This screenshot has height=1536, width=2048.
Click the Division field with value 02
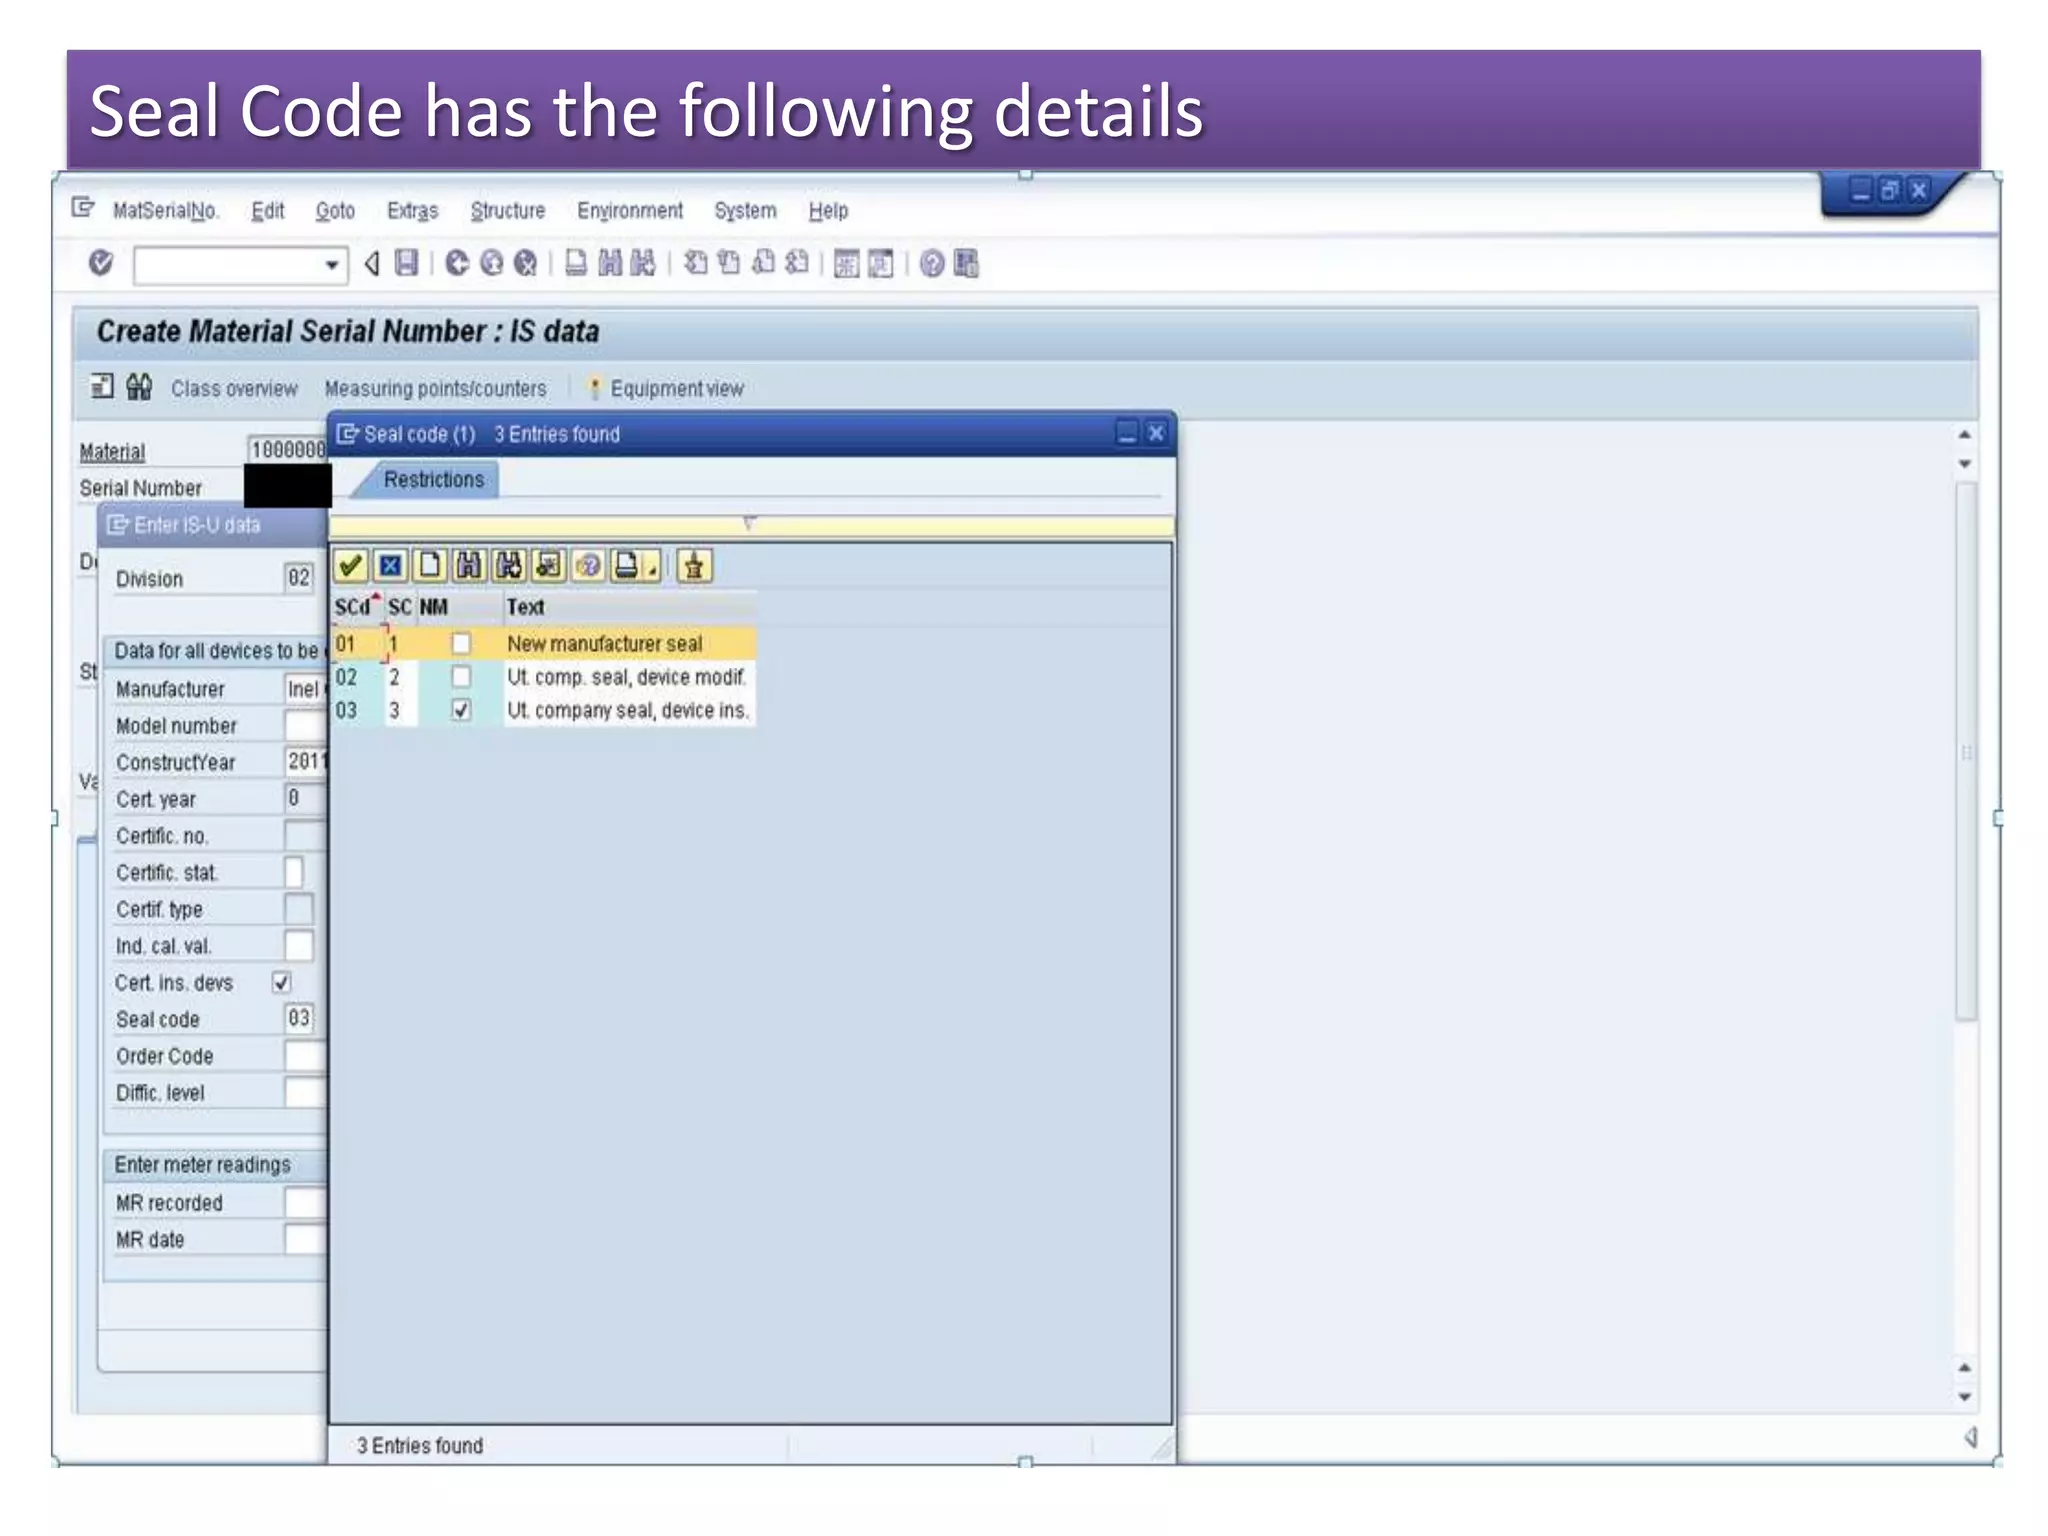click(299, 577)
